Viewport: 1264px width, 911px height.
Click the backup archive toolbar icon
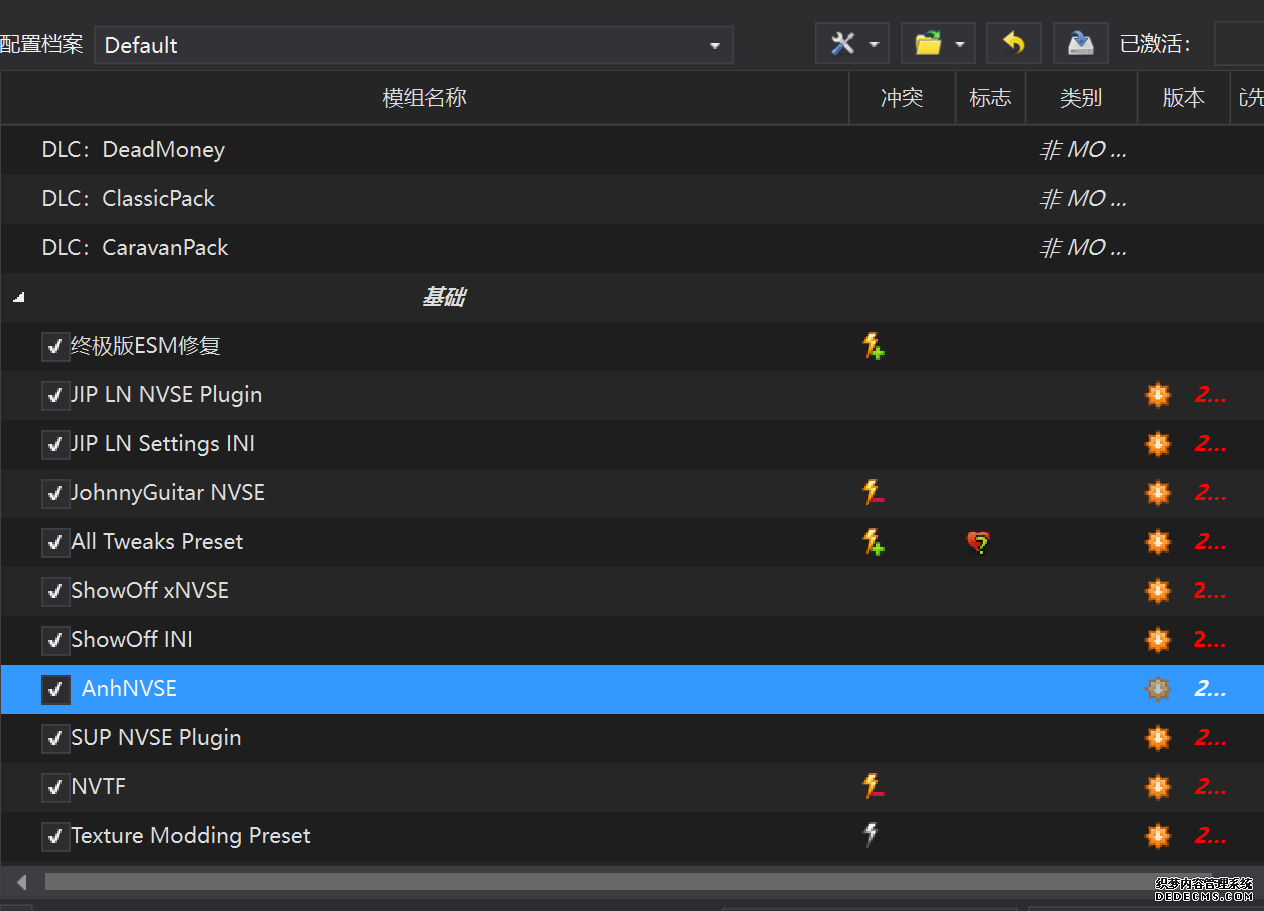click(1080, 44)
